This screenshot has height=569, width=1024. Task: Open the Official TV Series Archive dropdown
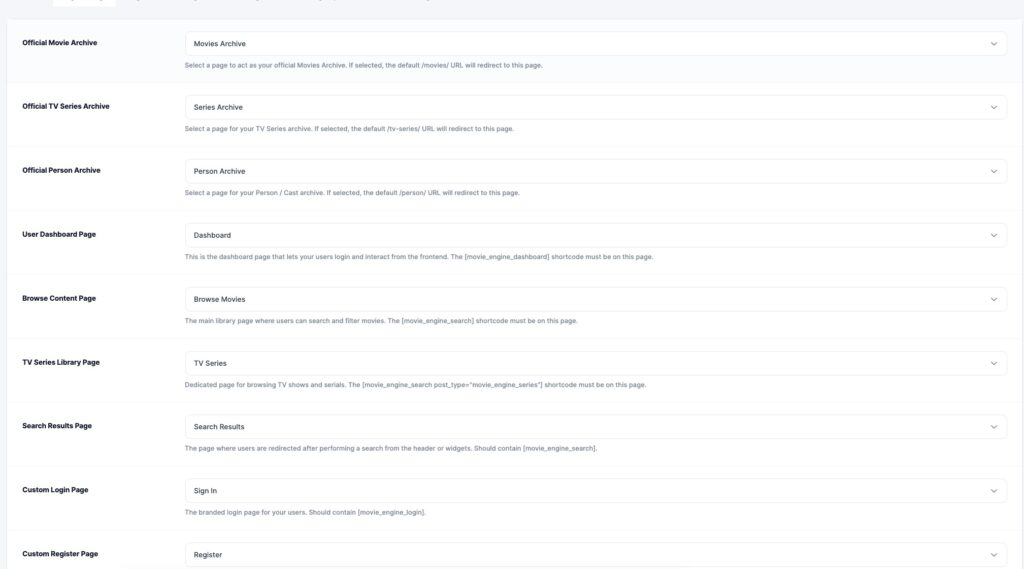click(595, 107)
